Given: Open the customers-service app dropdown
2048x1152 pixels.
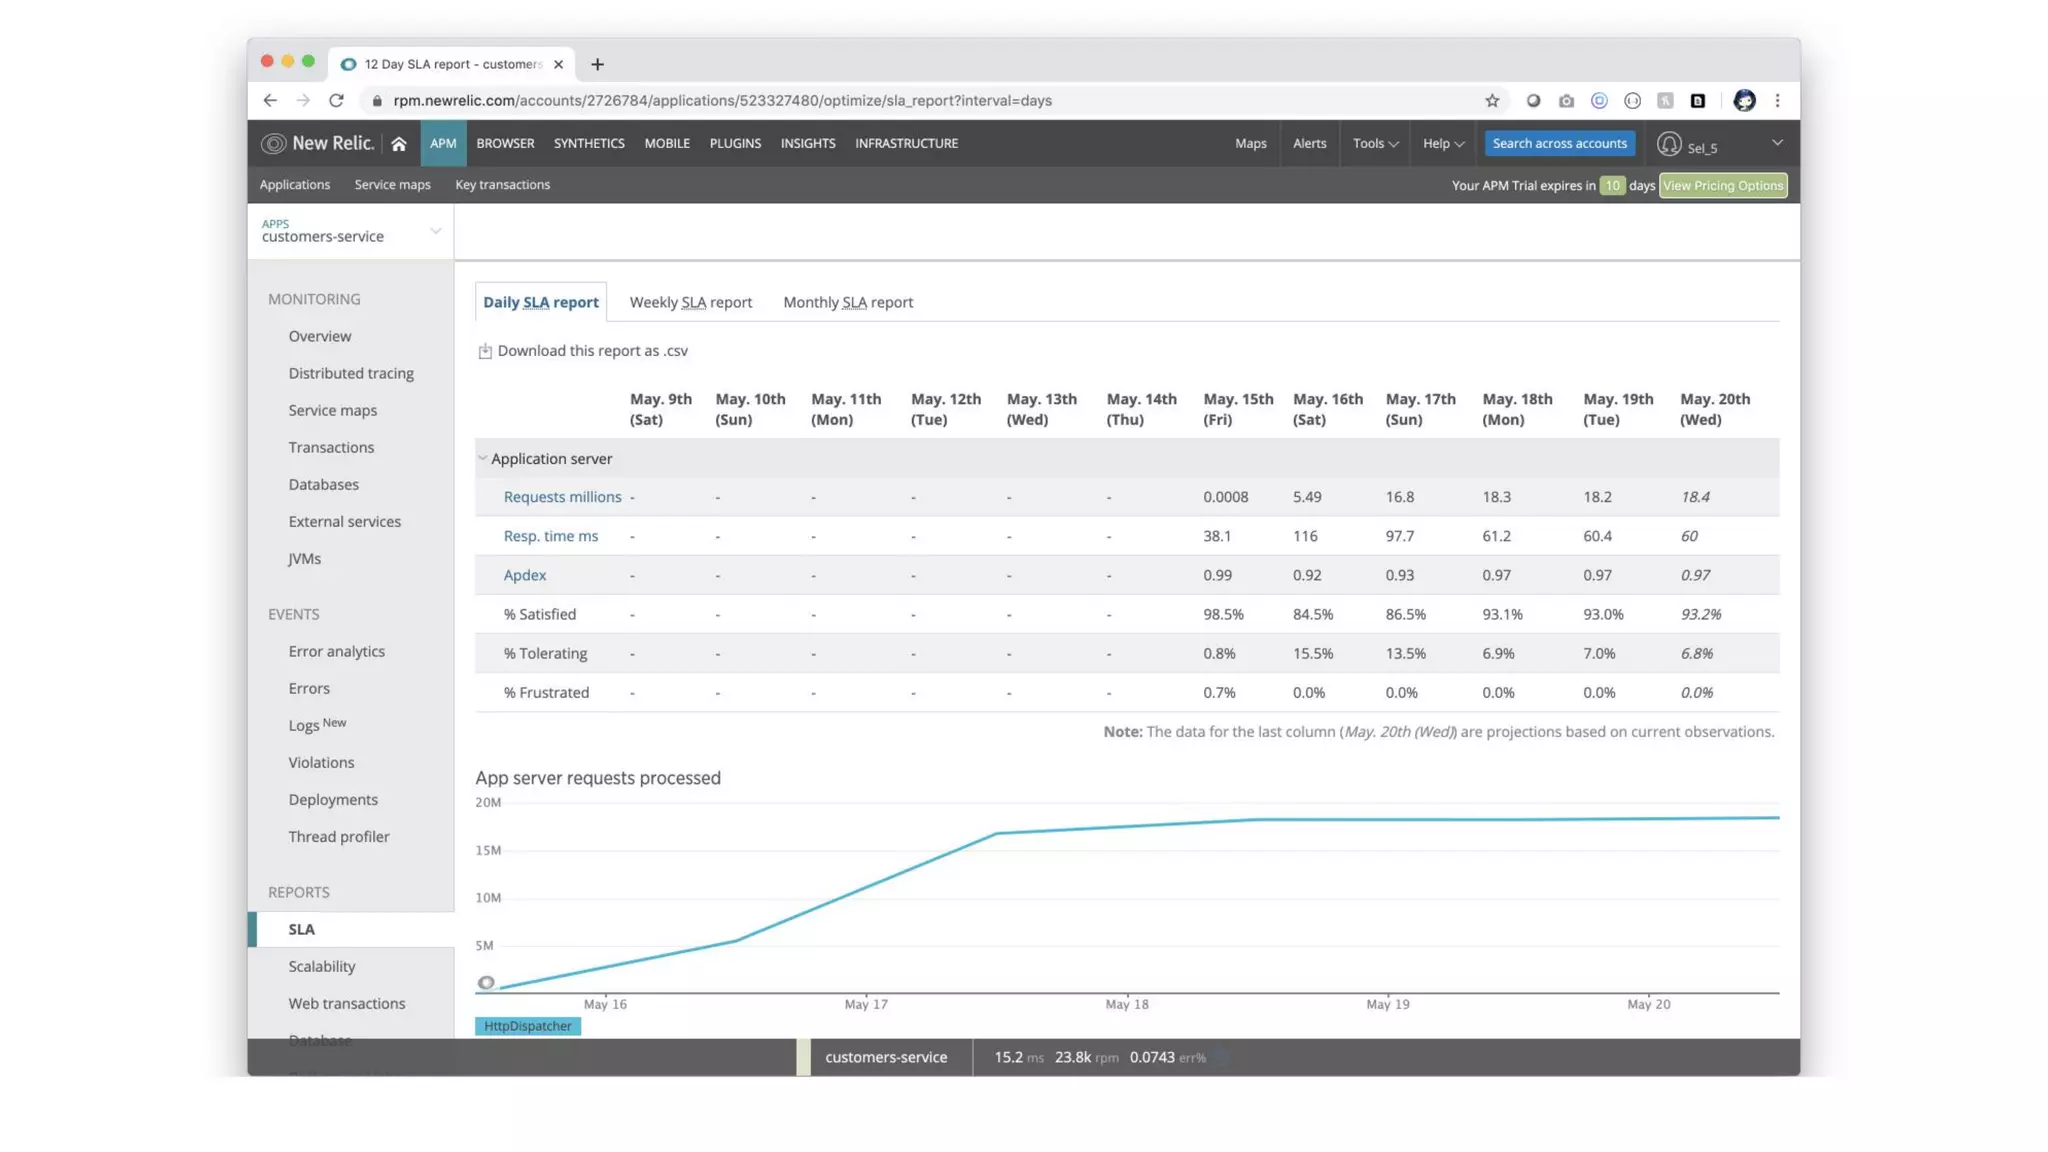Looking at the screenshot, I should pyautogui.click(x=435, y=231).
